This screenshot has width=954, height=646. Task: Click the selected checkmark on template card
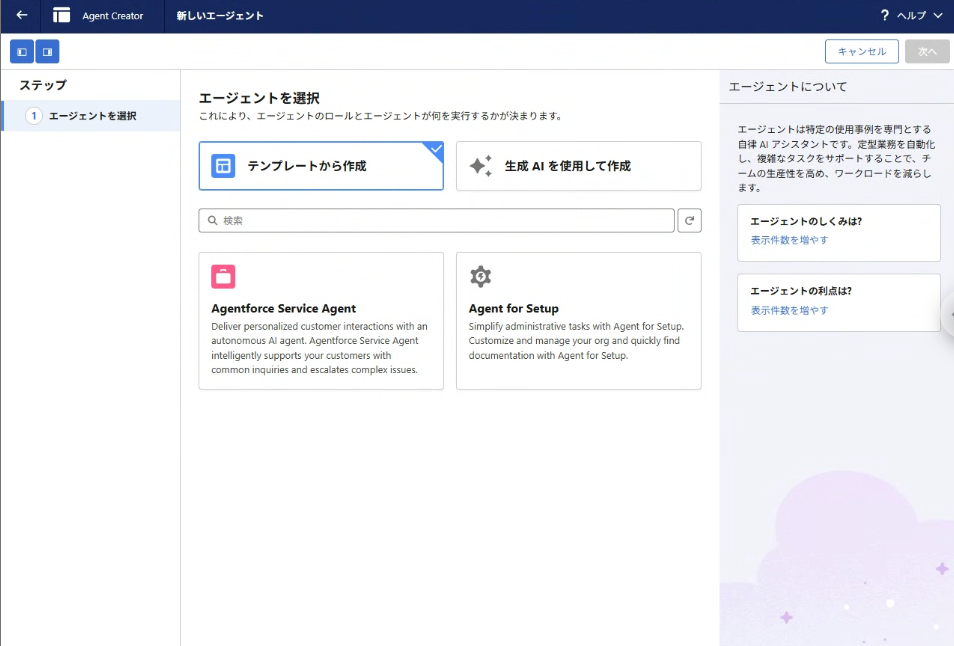pos(436,148)
